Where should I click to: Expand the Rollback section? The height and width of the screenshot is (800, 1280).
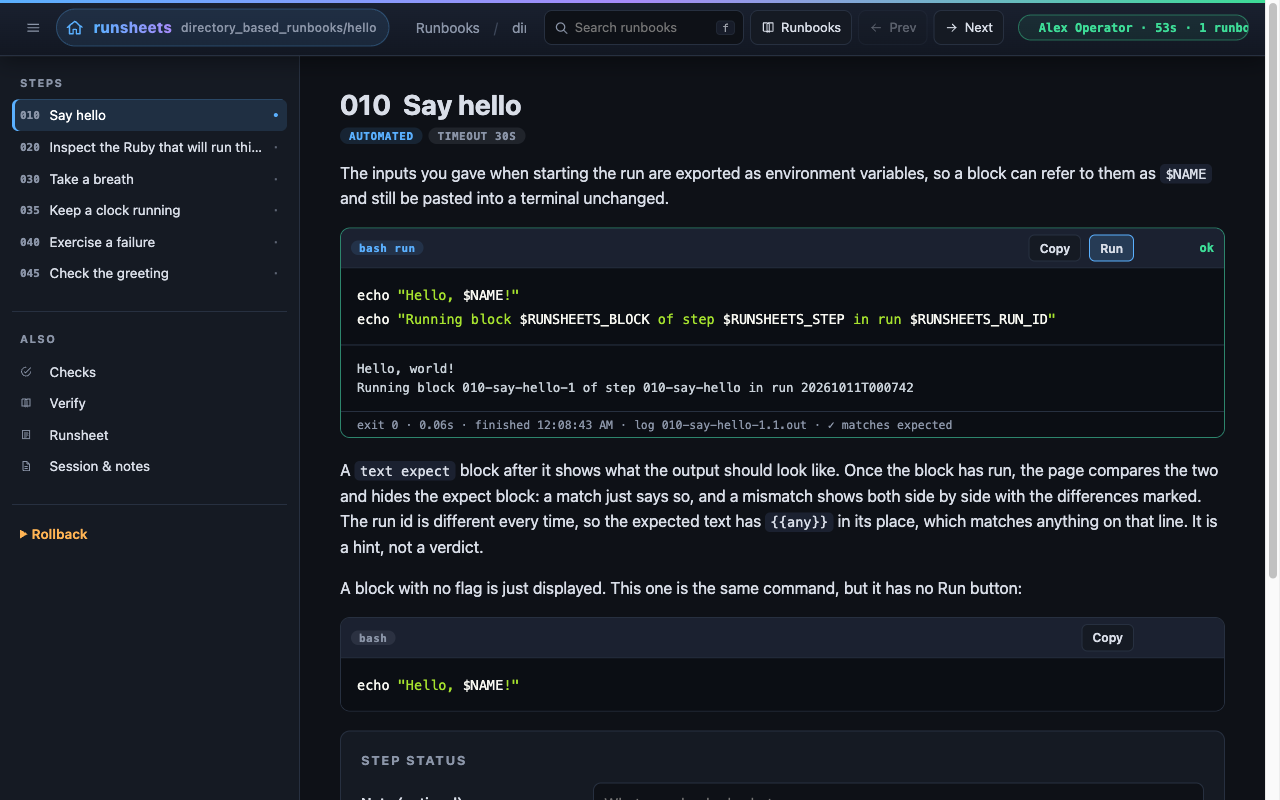[x=54, y=534]
